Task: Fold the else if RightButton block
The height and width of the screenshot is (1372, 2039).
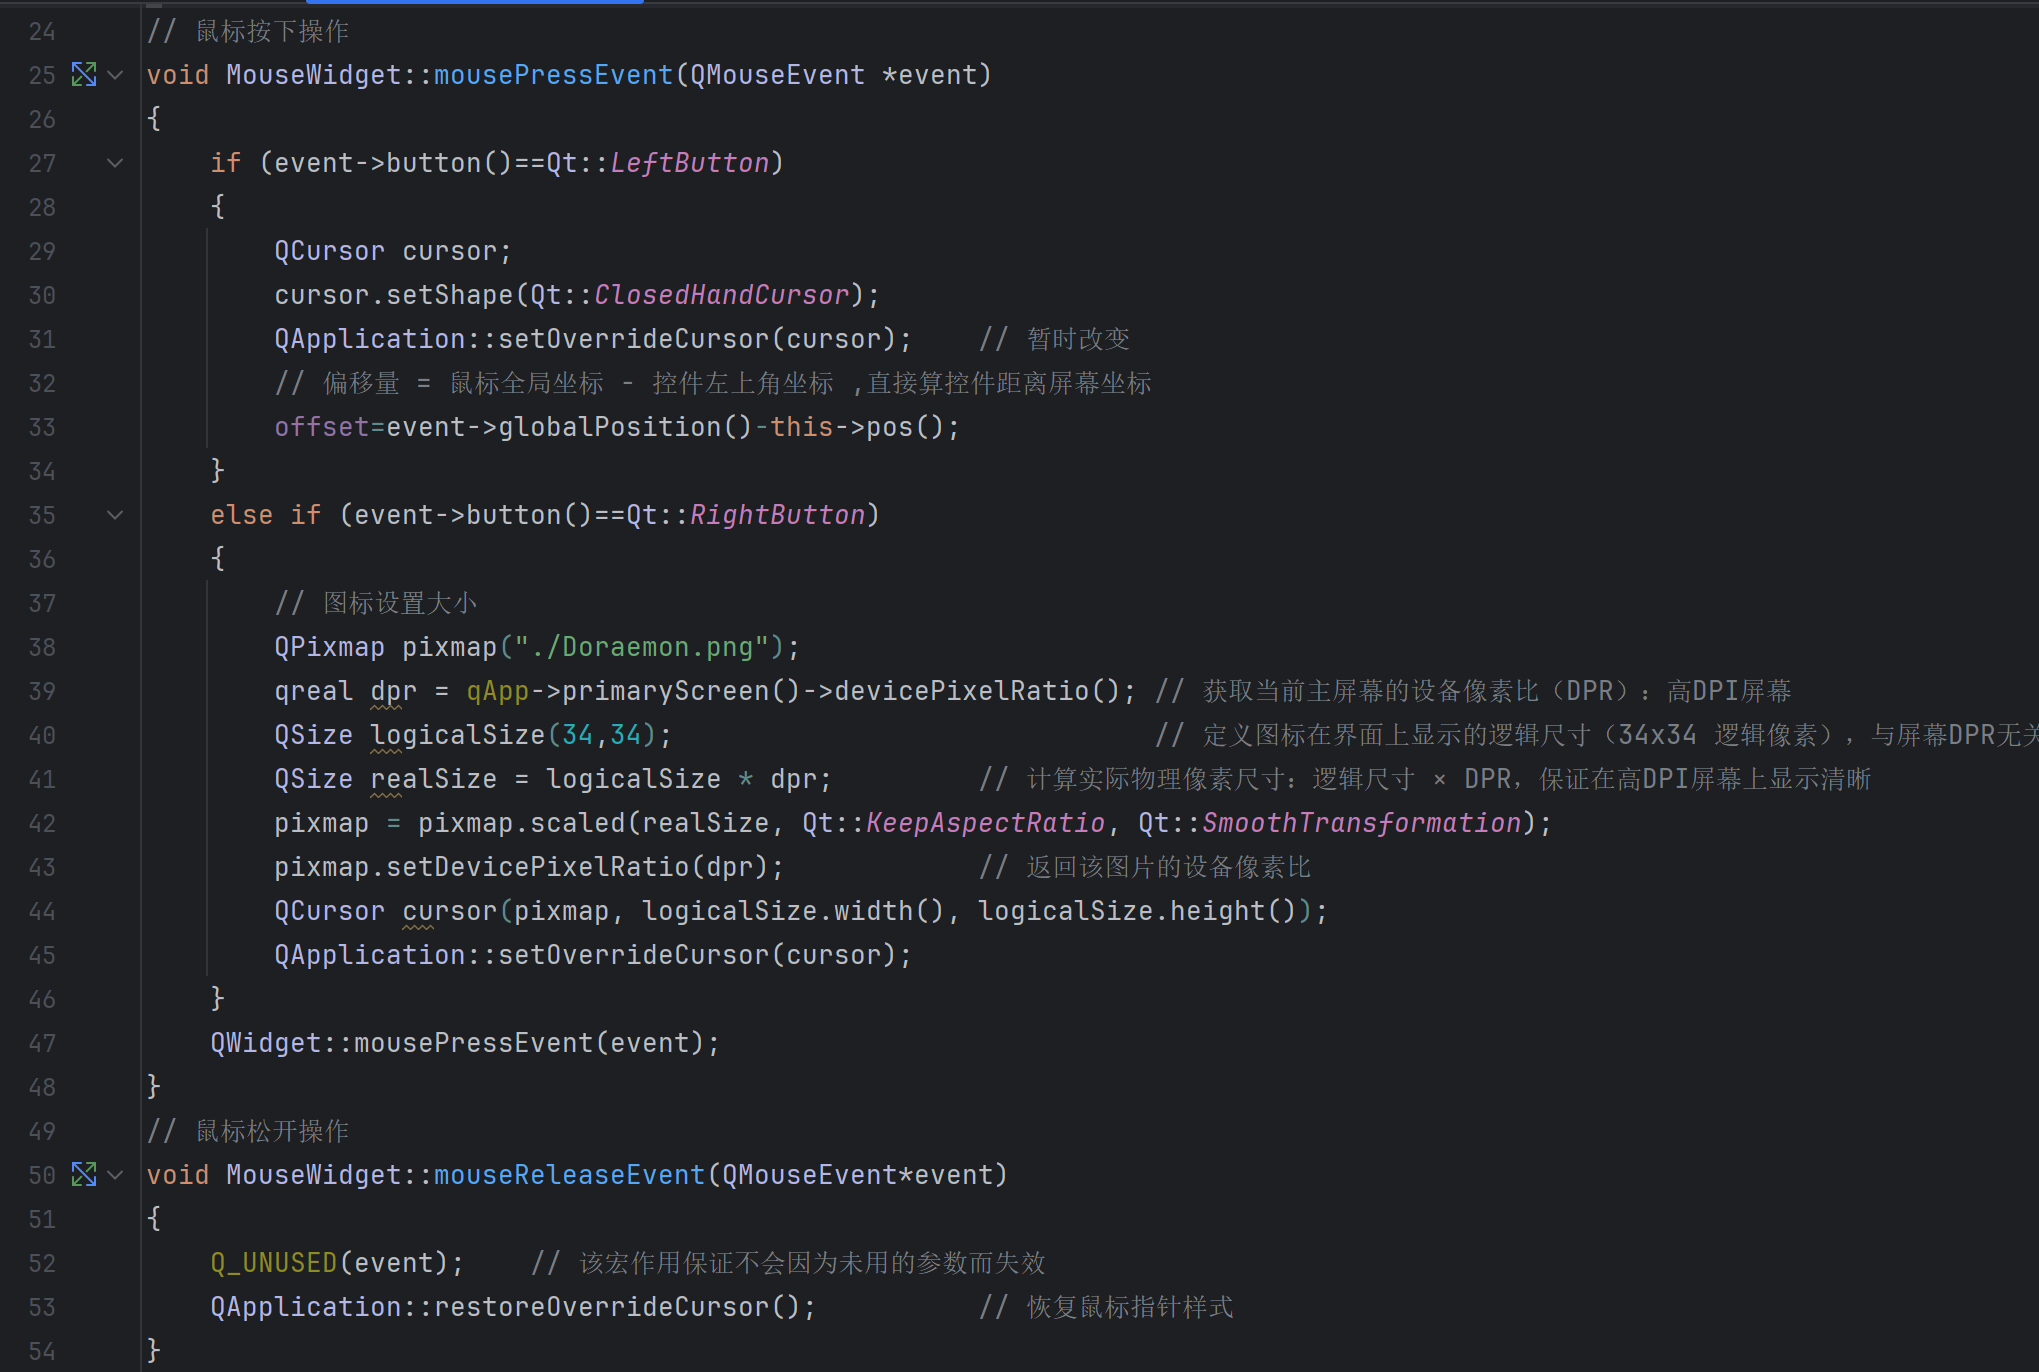Action: coord(116,515)
